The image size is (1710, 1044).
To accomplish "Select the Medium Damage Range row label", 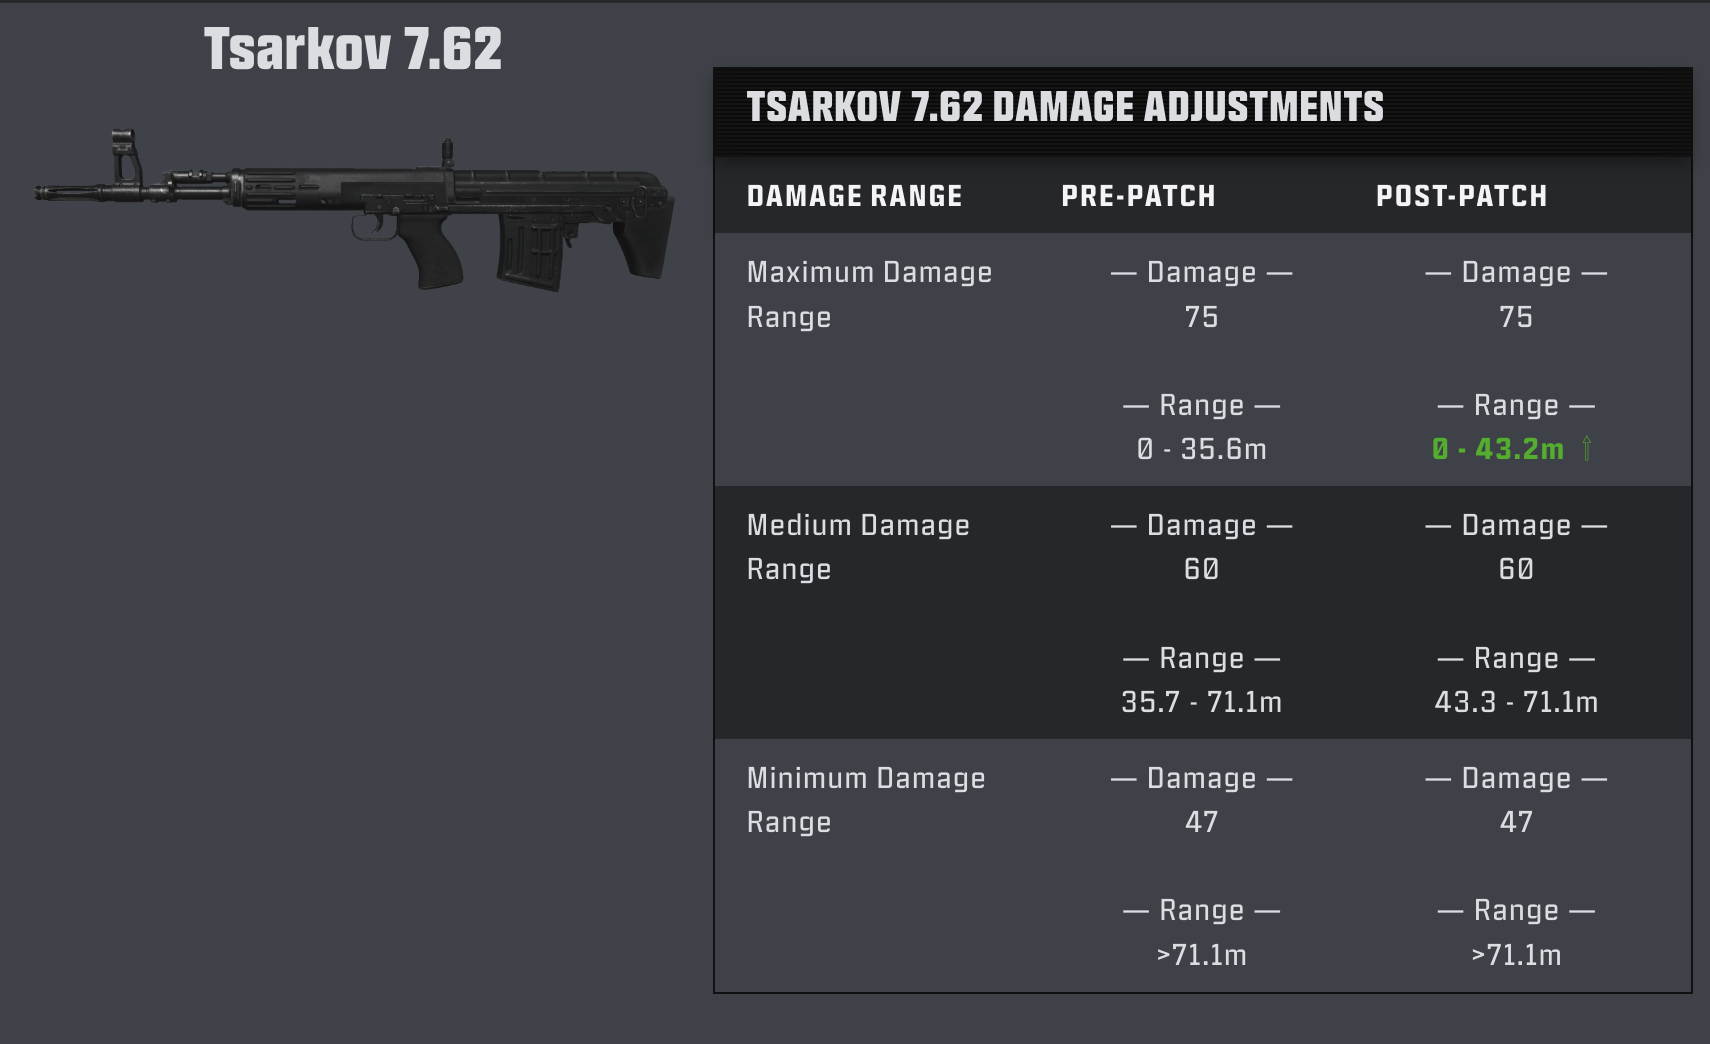I will click(858, 547).
